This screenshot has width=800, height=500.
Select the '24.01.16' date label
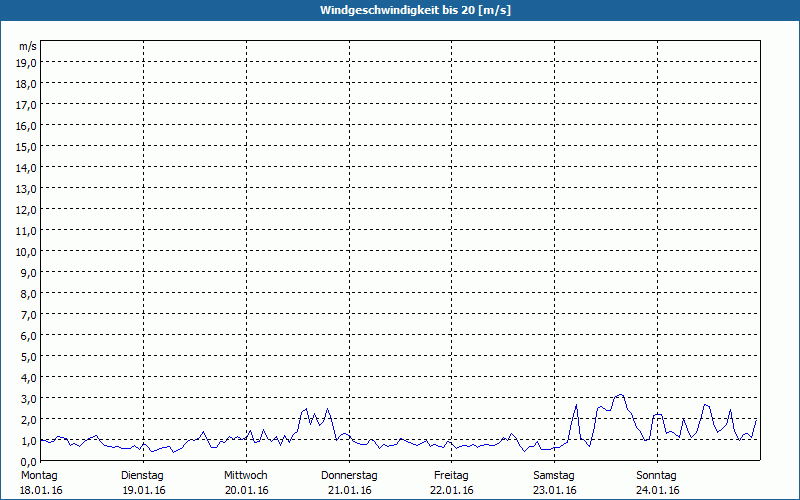tap(658, 490)
